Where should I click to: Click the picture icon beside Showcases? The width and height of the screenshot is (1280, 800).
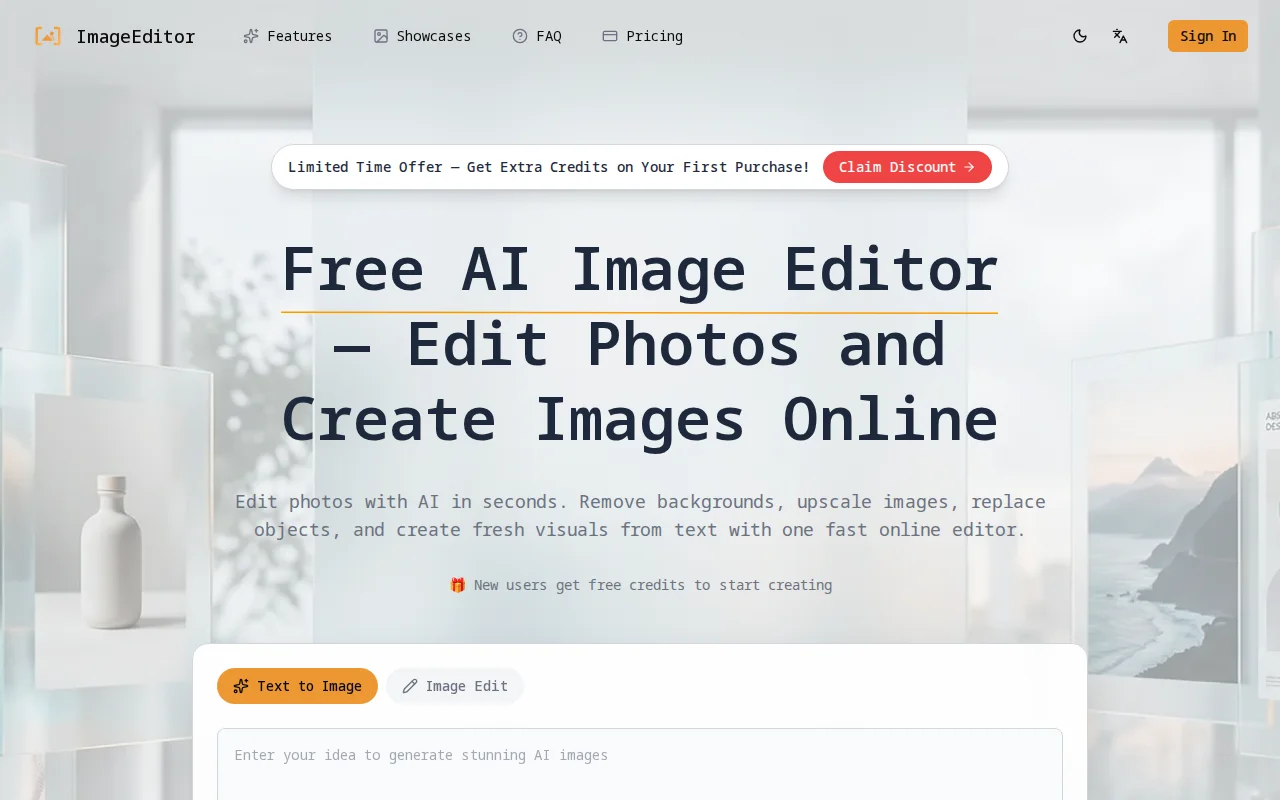381,36
